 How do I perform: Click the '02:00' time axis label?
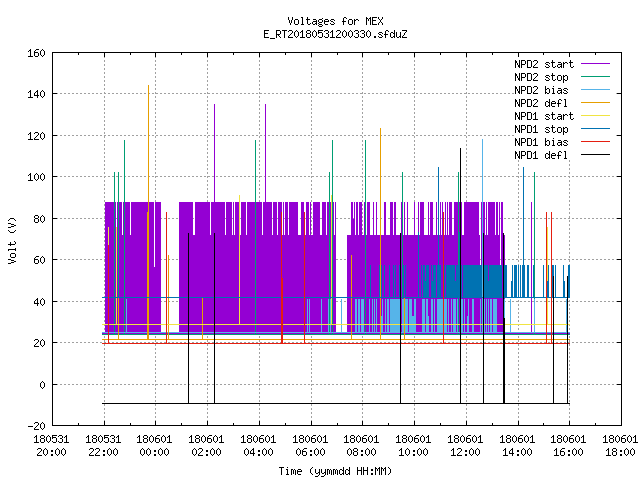click(206, 452)
